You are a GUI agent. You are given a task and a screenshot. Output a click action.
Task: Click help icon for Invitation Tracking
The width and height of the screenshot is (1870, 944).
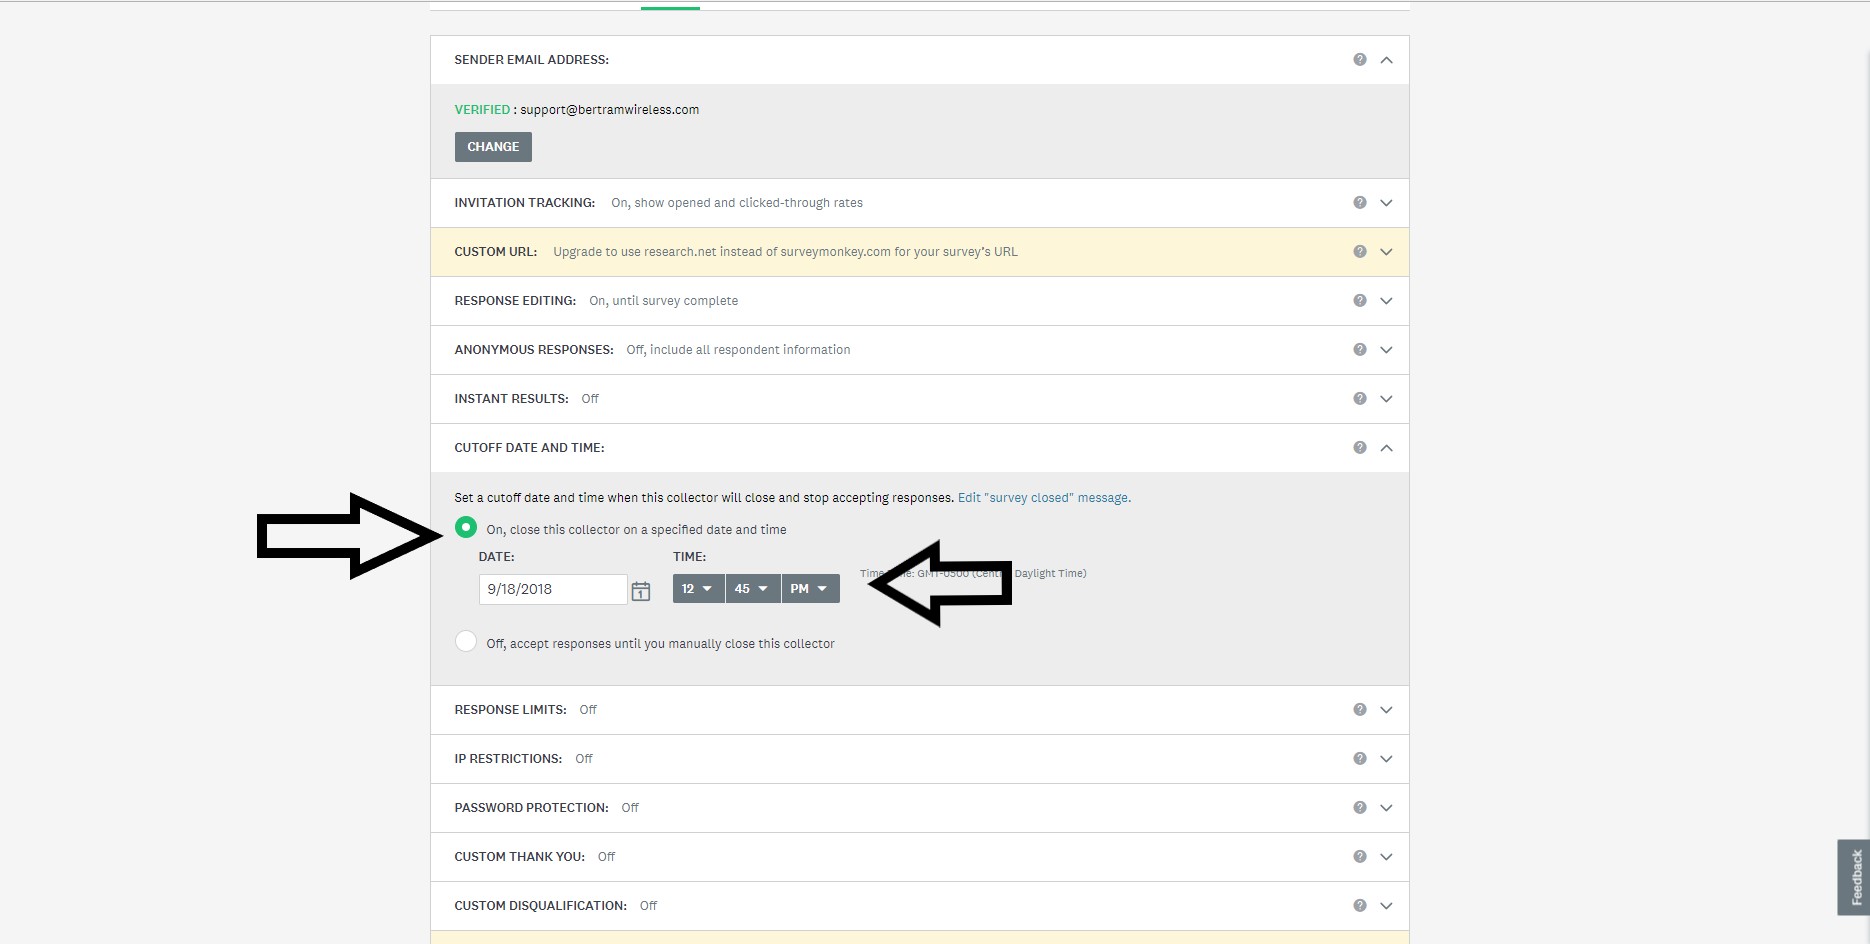pos(1359,203)
